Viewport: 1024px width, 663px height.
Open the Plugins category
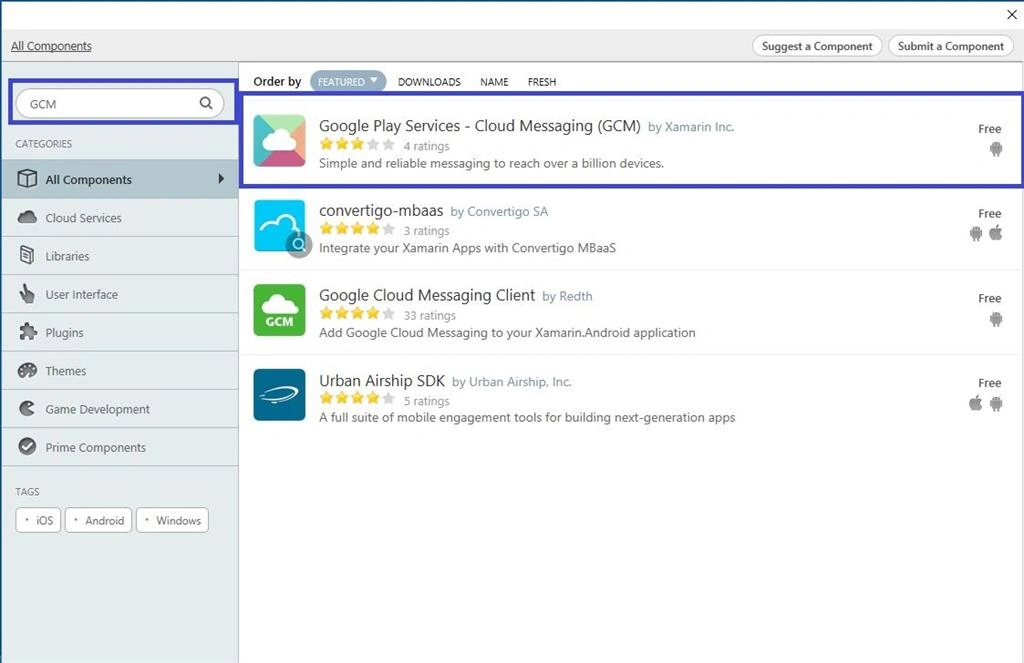(x=120, y=332)
